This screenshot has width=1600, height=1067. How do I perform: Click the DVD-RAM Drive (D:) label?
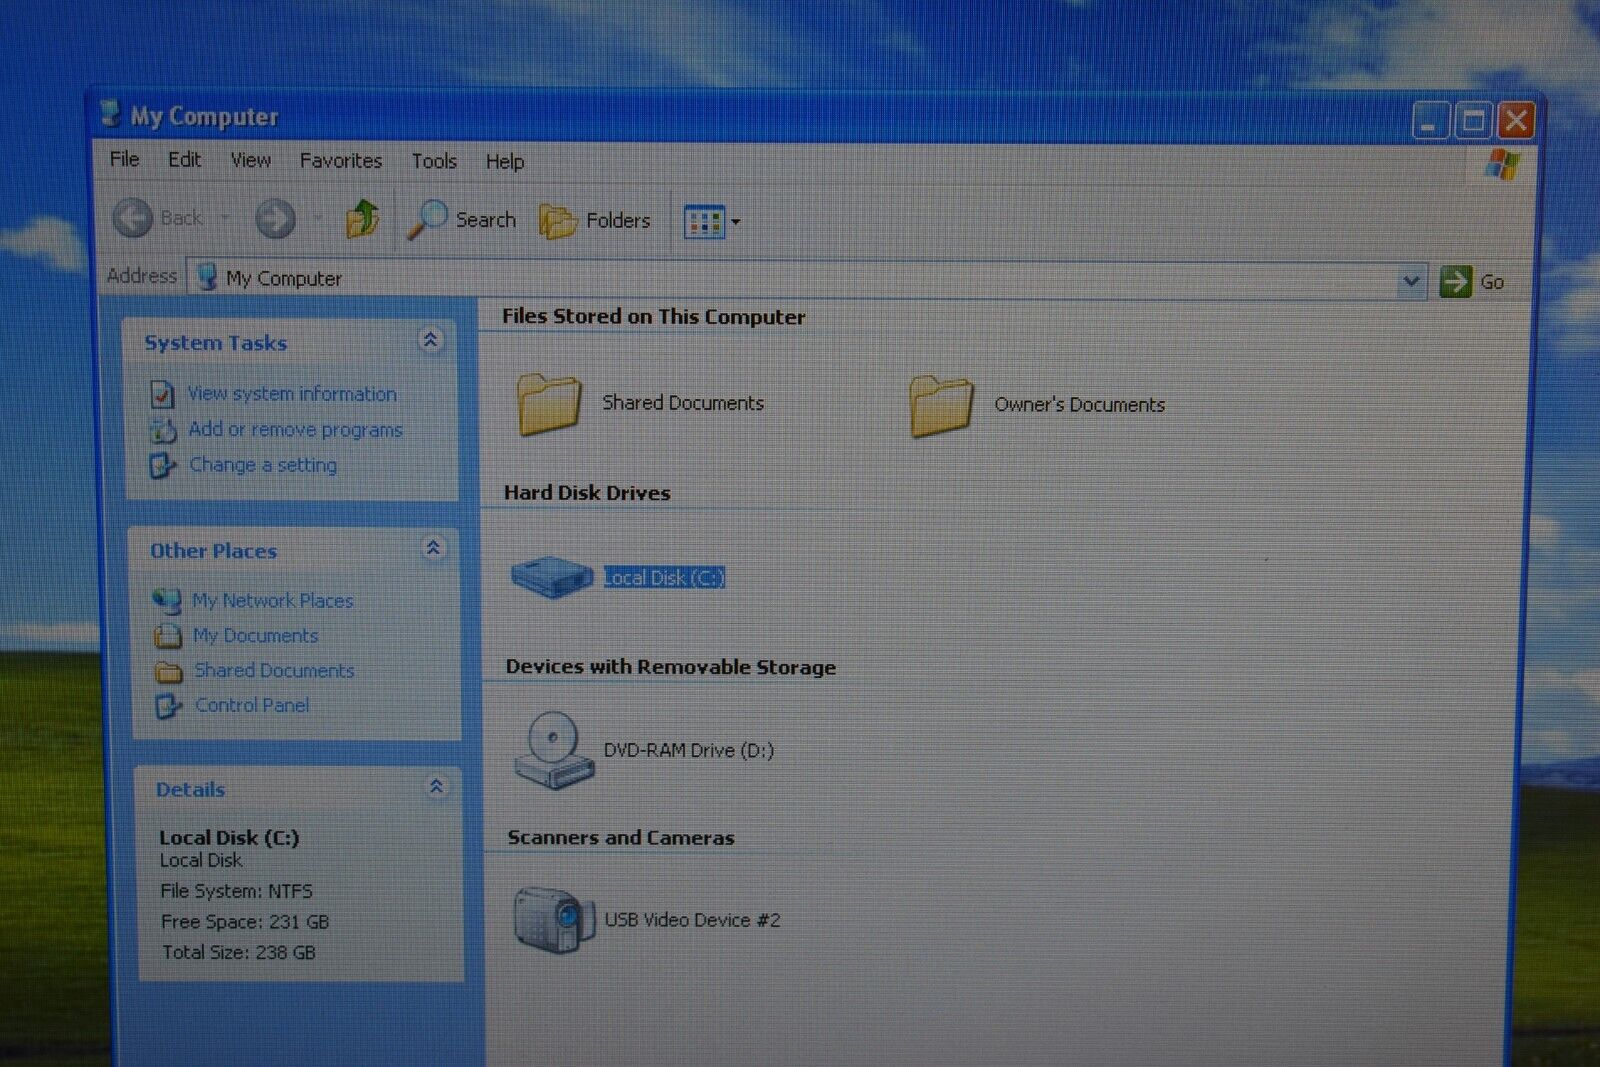[x=689, y=750]
